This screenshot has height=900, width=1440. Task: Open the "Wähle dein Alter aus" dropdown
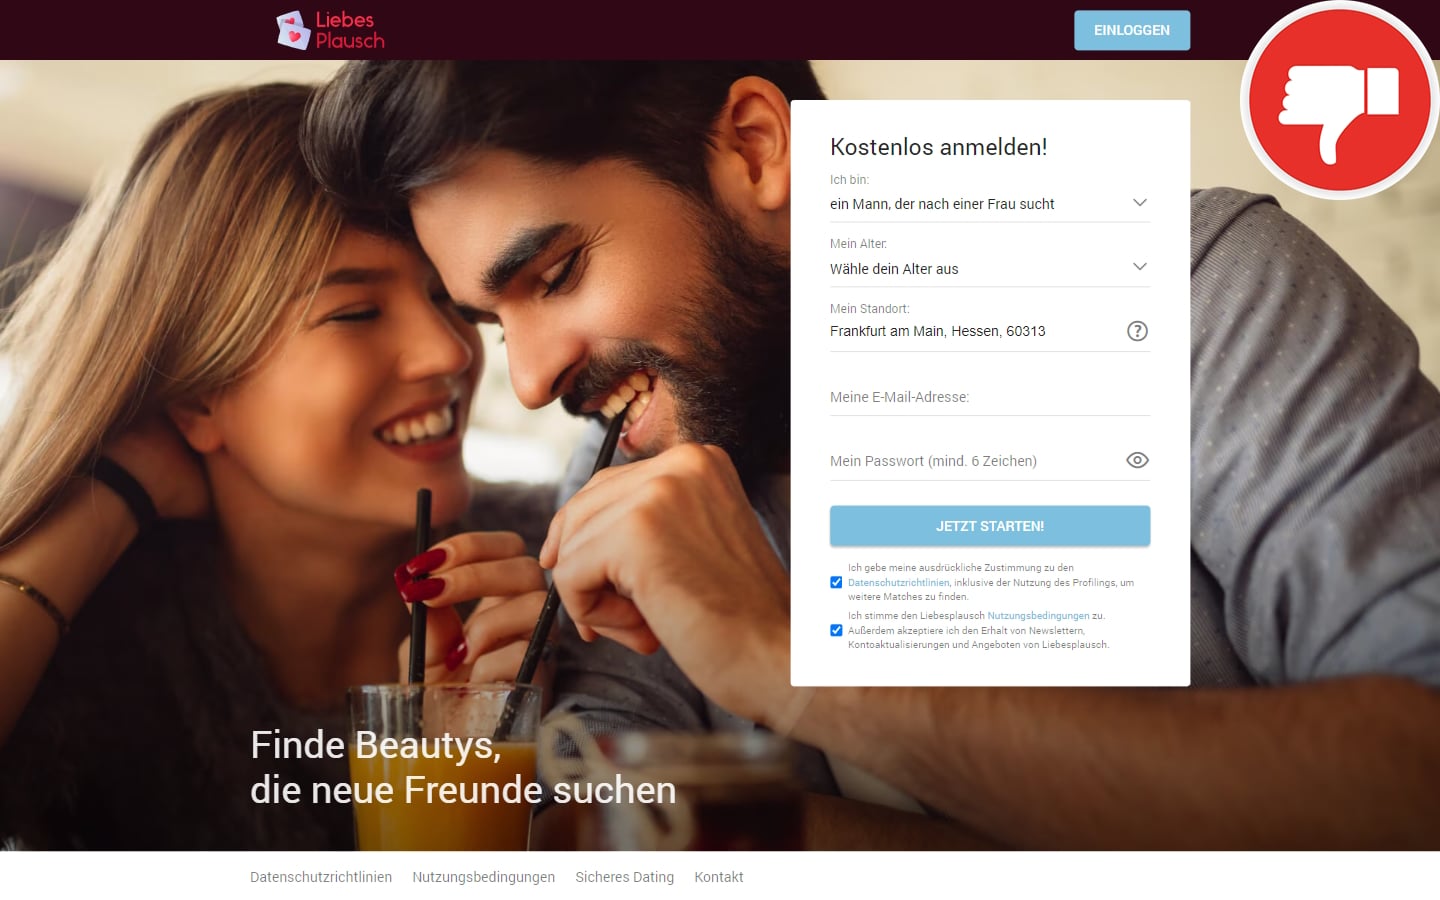point(990,268)
